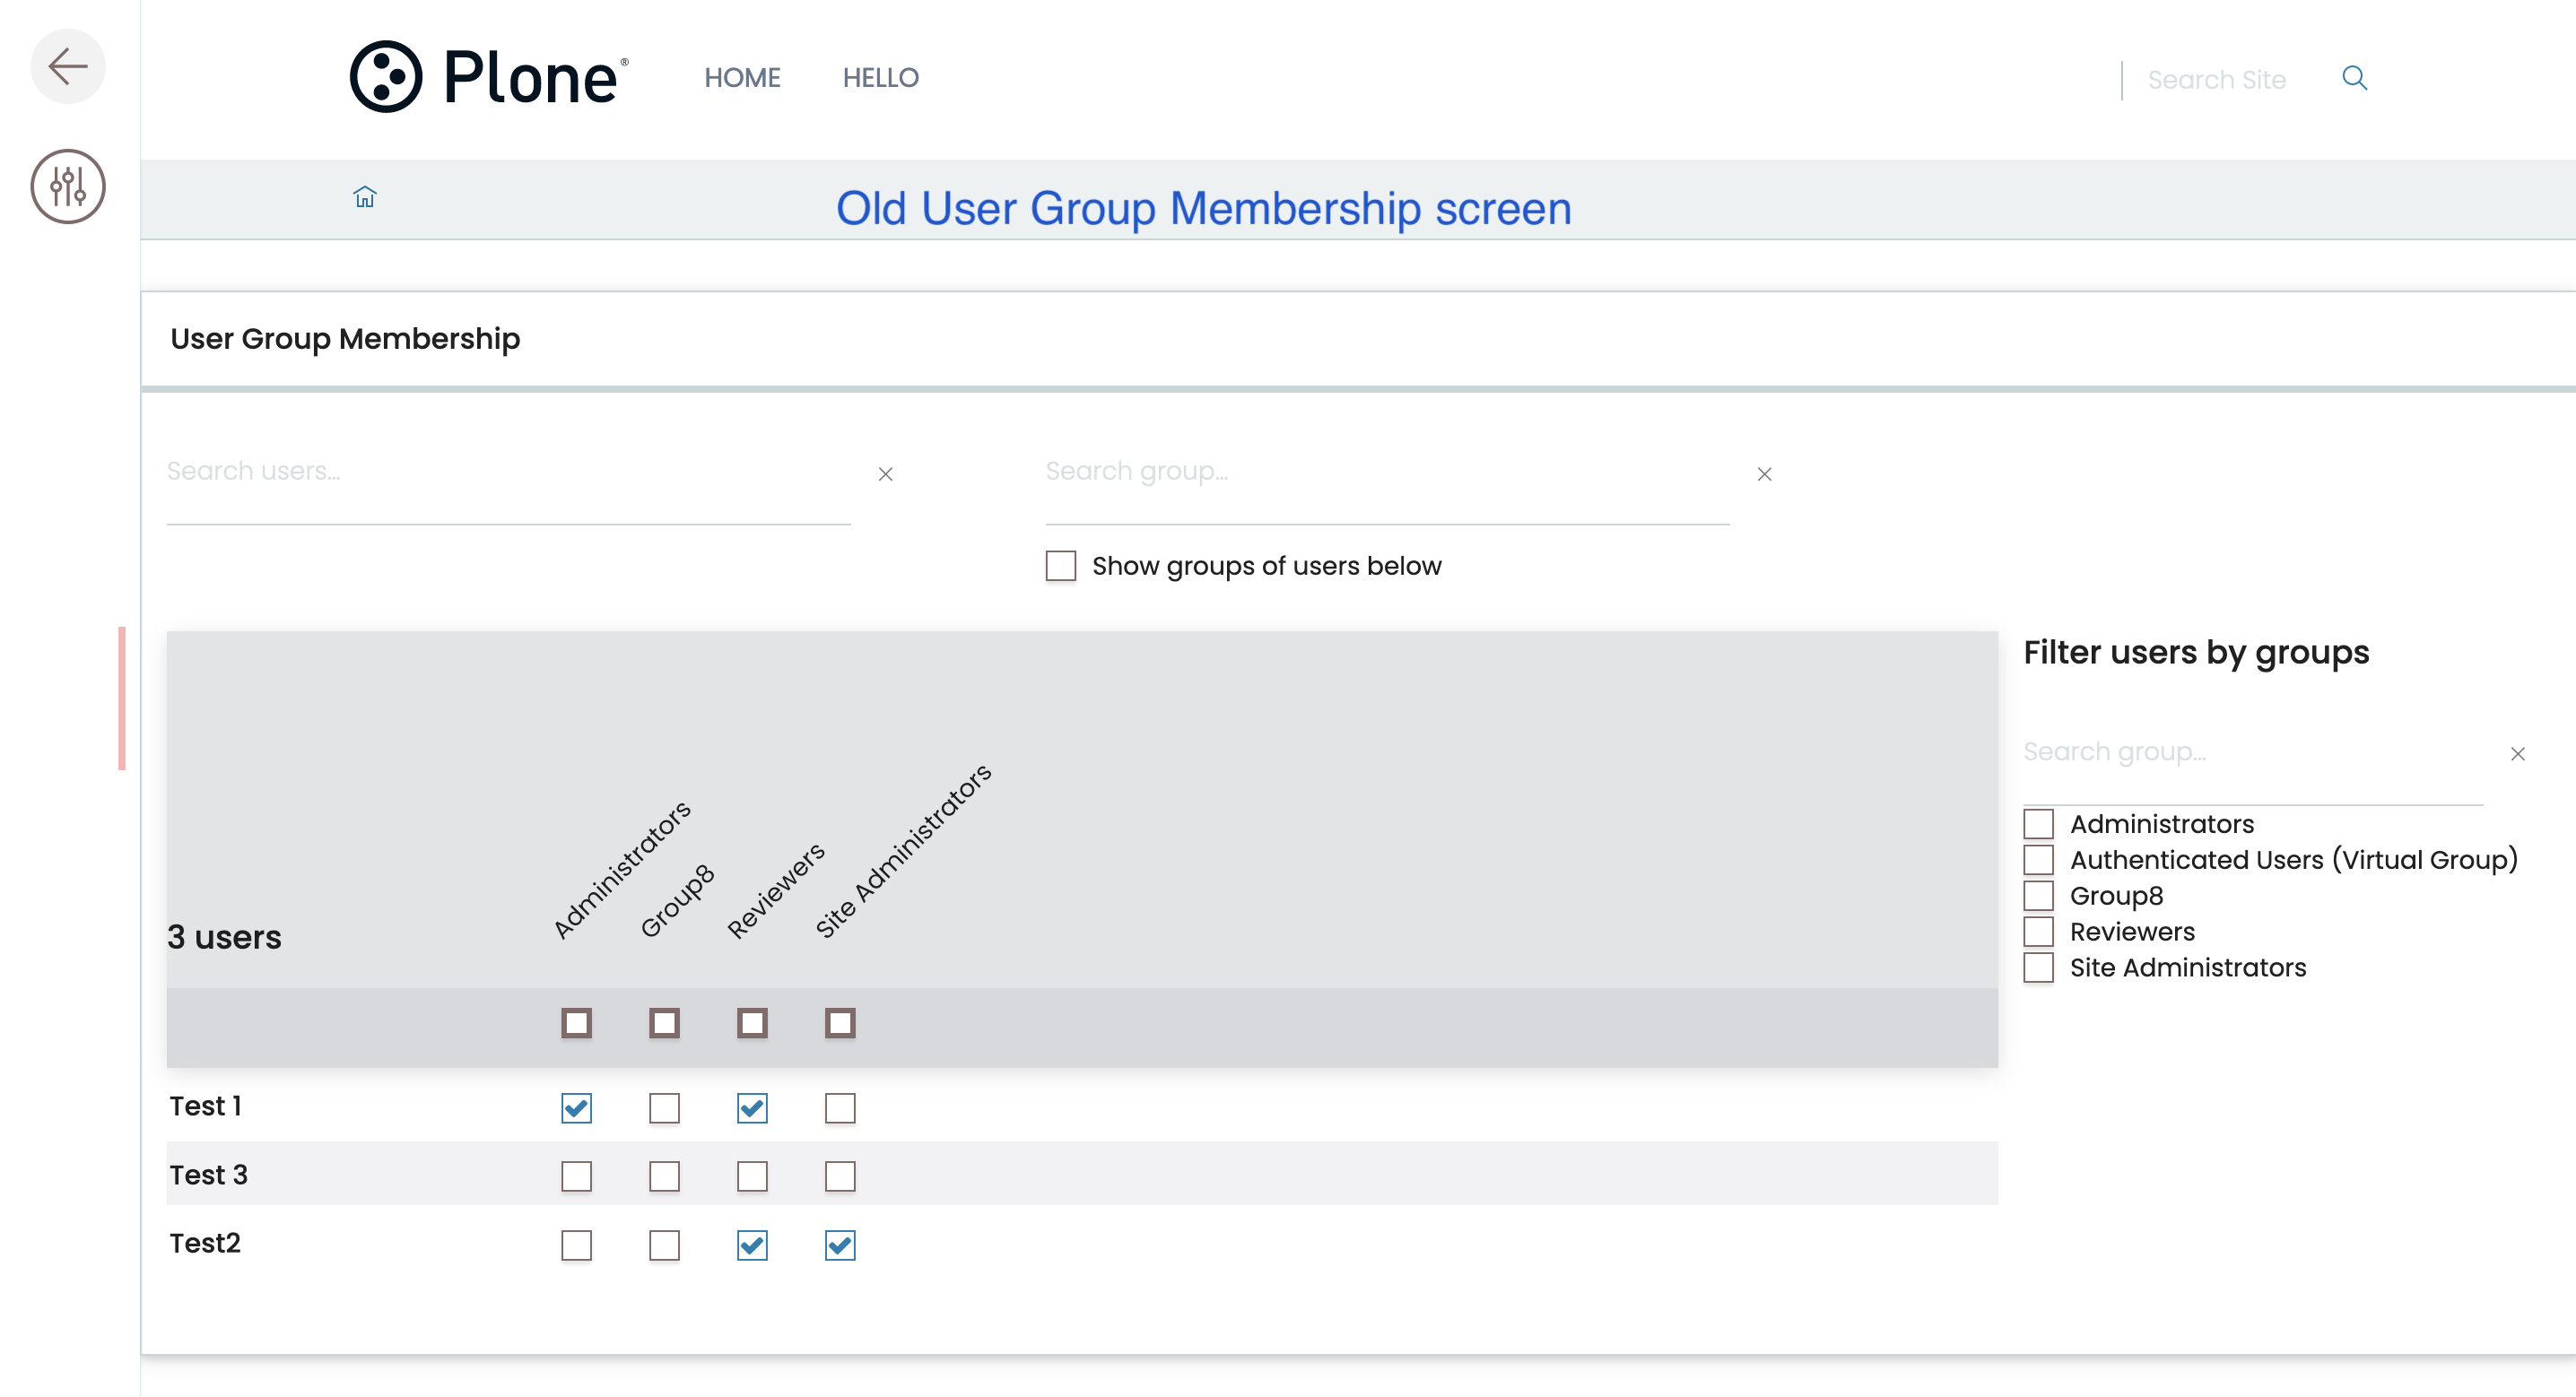Add Test 3 to Group8
2576x1397 pixels.
664,1177
